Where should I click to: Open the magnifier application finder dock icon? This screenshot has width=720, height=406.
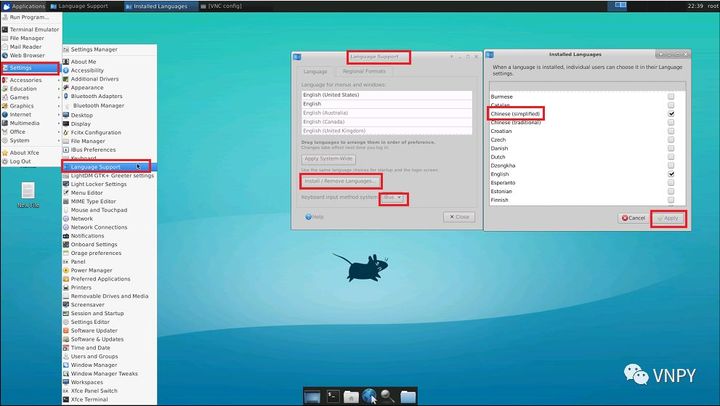pyautogui.click(x=388, y=396)
